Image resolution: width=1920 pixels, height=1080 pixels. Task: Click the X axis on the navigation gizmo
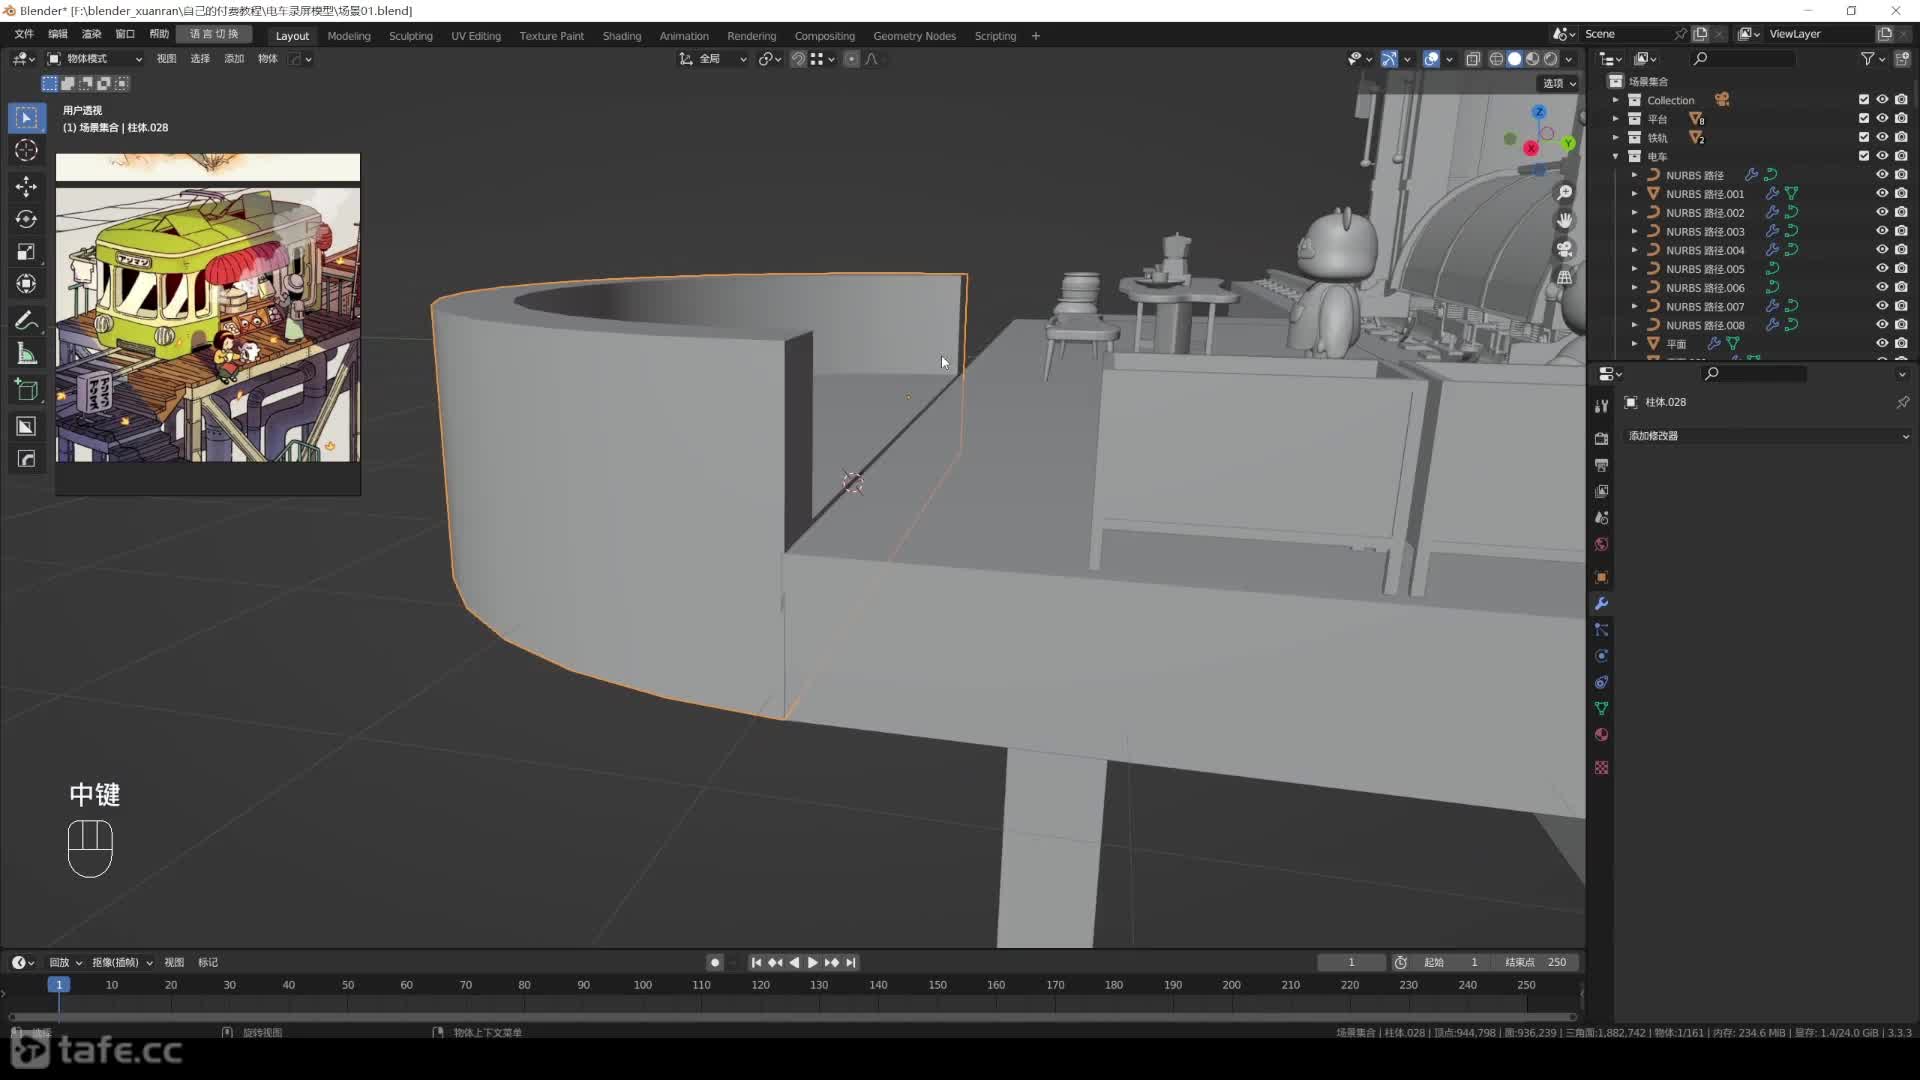[x=1531, y=148]
